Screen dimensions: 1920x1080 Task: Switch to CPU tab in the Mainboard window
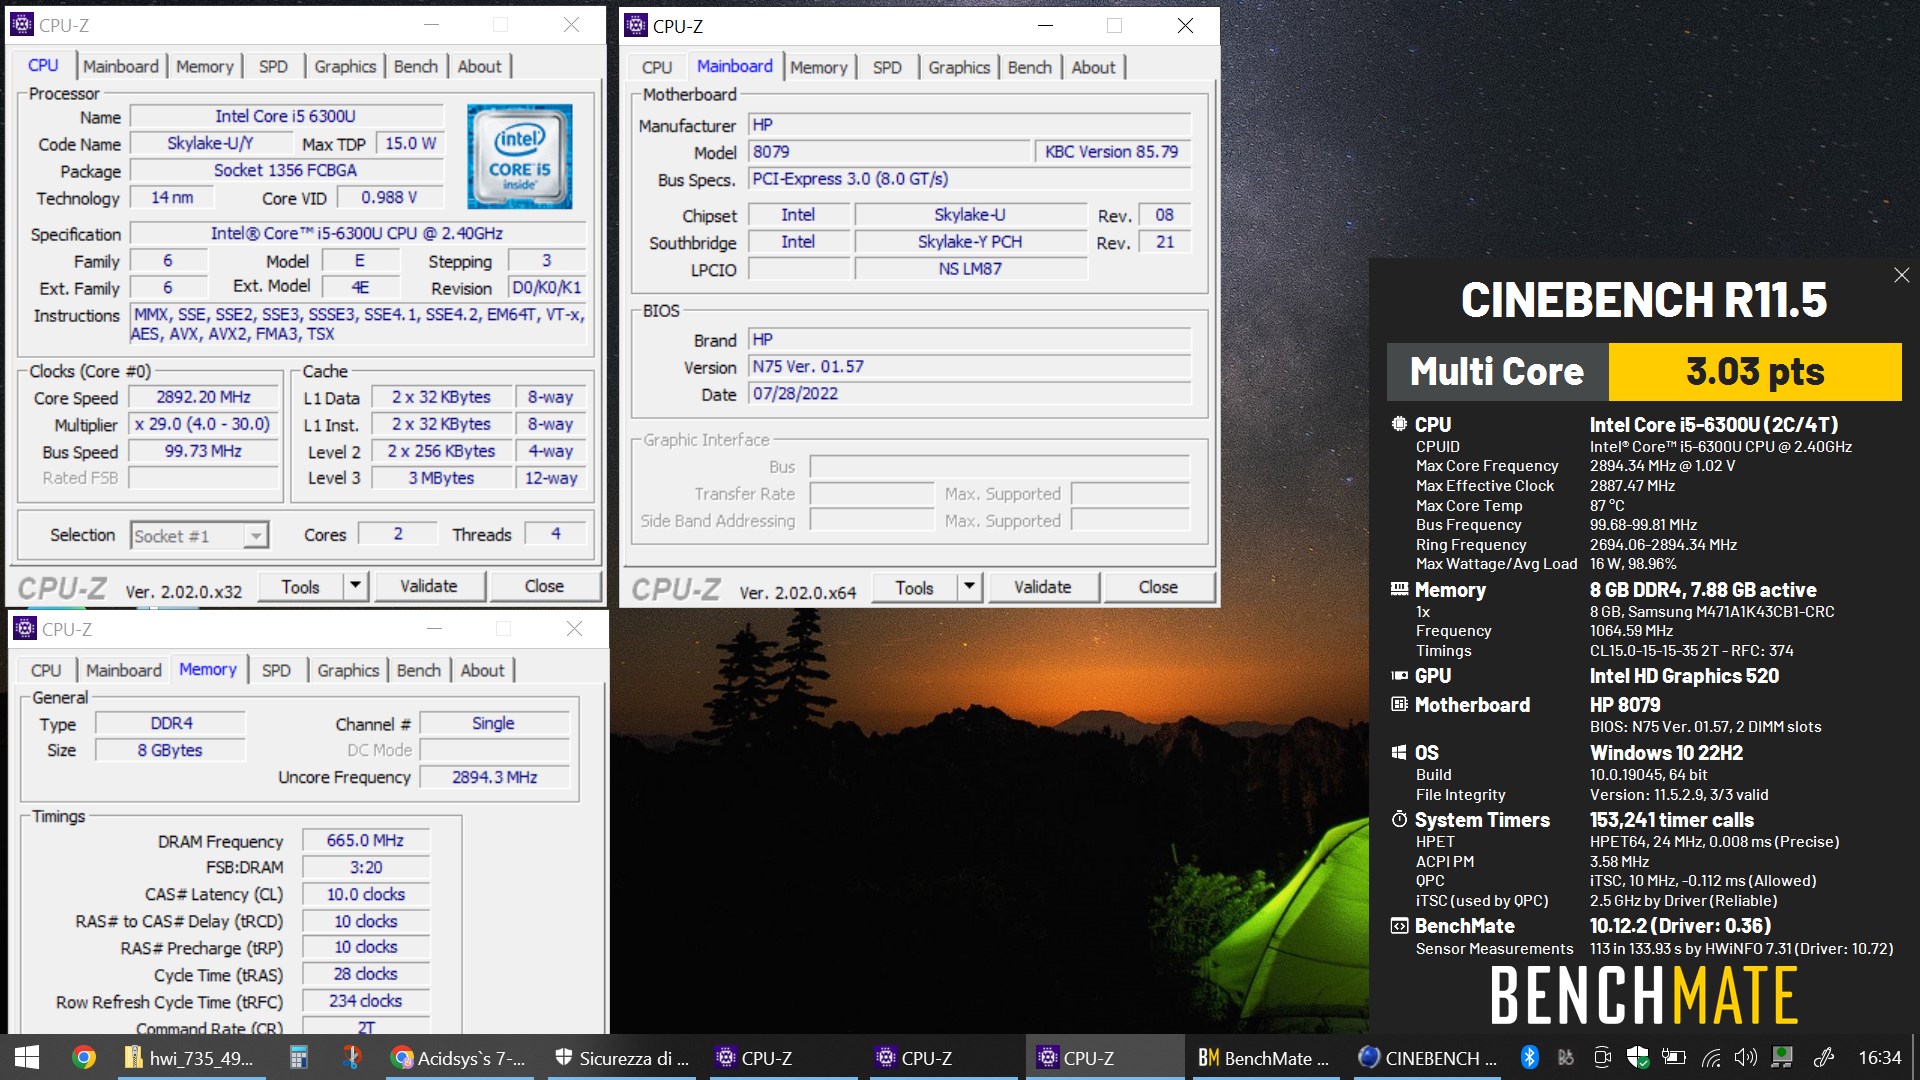657,67
